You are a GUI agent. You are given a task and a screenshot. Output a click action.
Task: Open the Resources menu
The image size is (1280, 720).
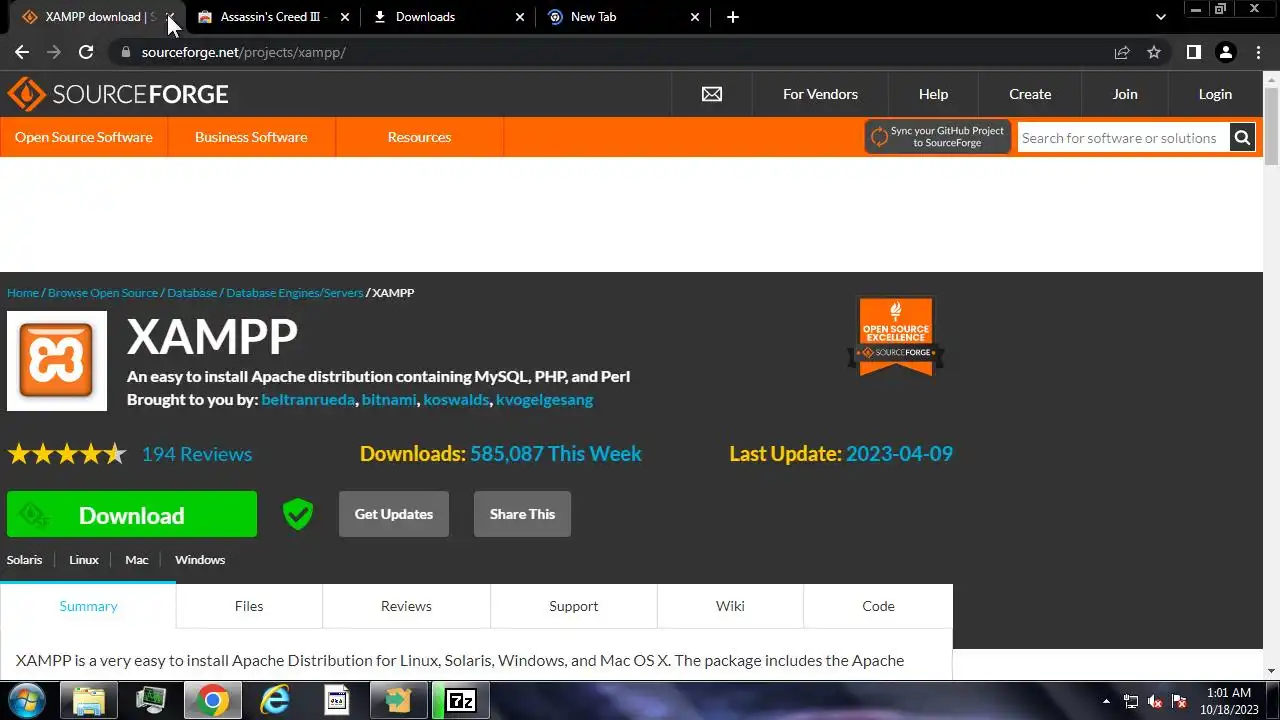[419, 137]
